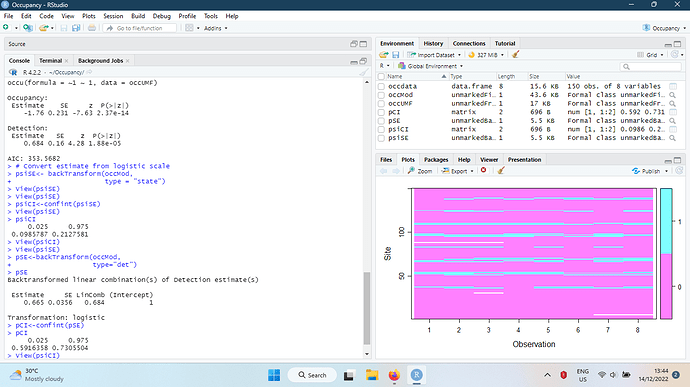Switch to the Background Jobs tab

click(x=100, y=61)
